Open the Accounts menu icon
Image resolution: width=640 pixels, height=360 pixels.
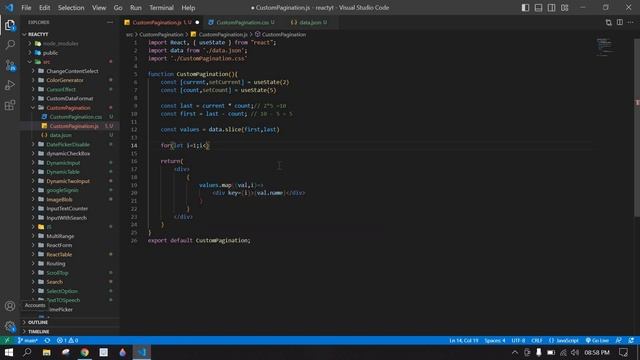click(x=10, y=306)
